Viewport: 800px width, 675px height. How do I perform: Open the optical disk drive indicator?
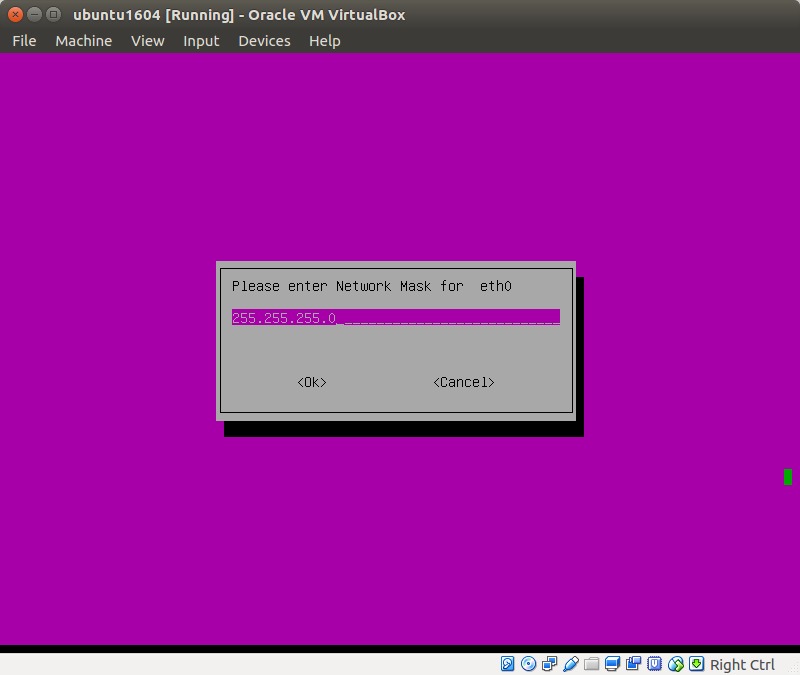[529, 664]
